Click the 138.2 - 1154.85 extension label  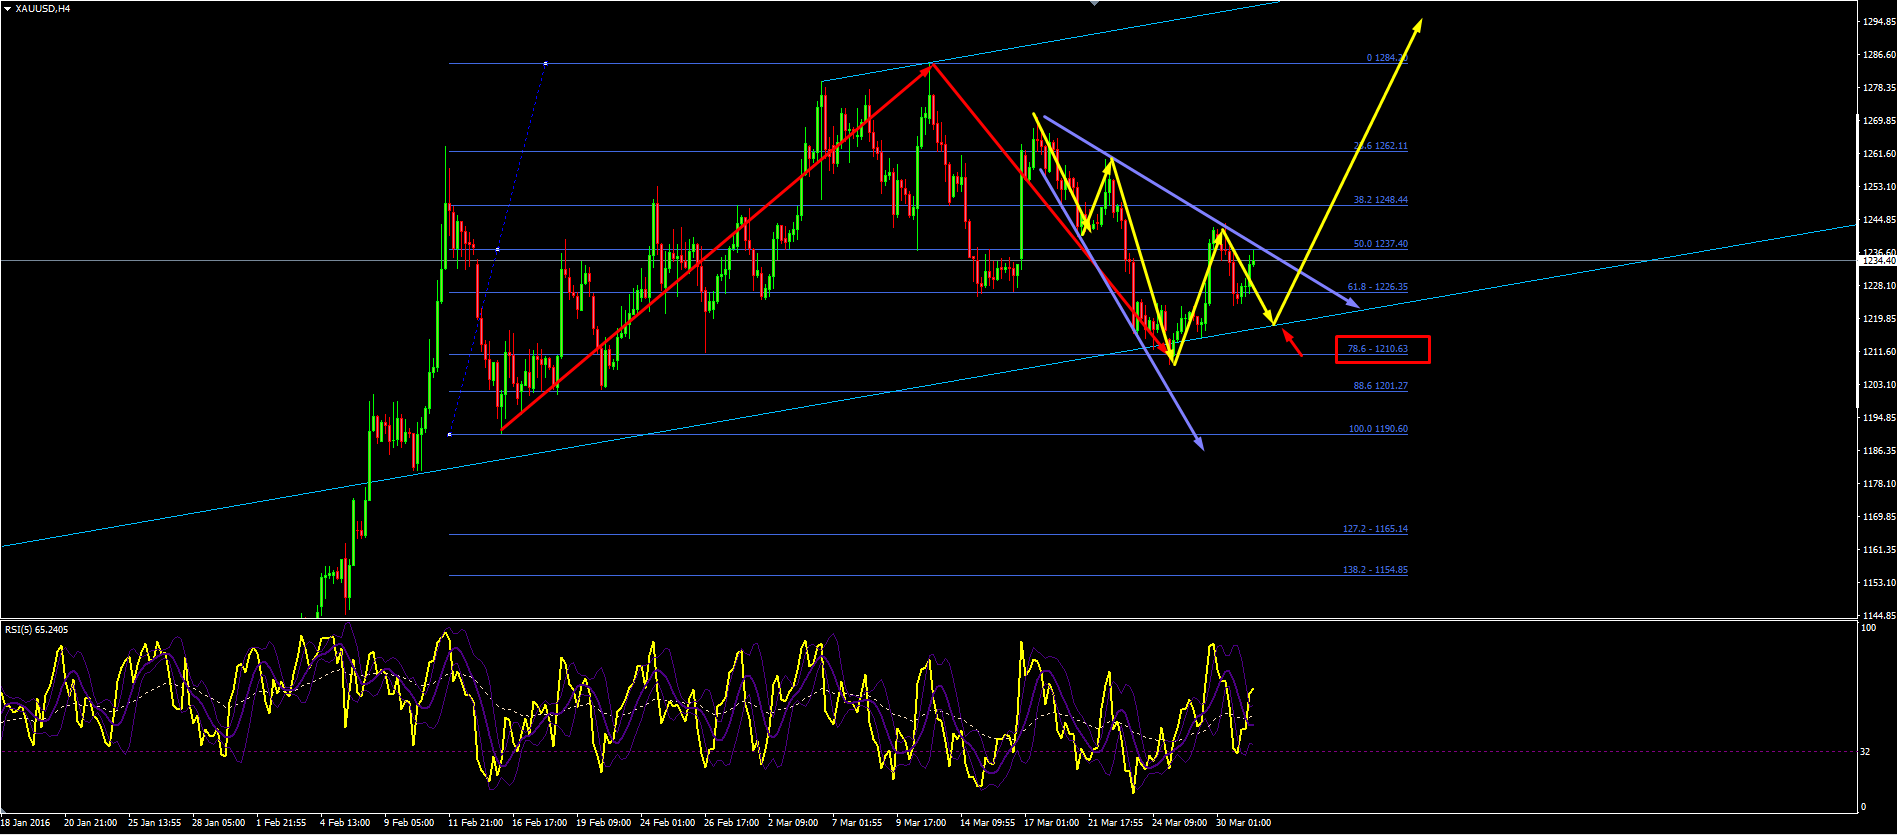point(1375,570)
